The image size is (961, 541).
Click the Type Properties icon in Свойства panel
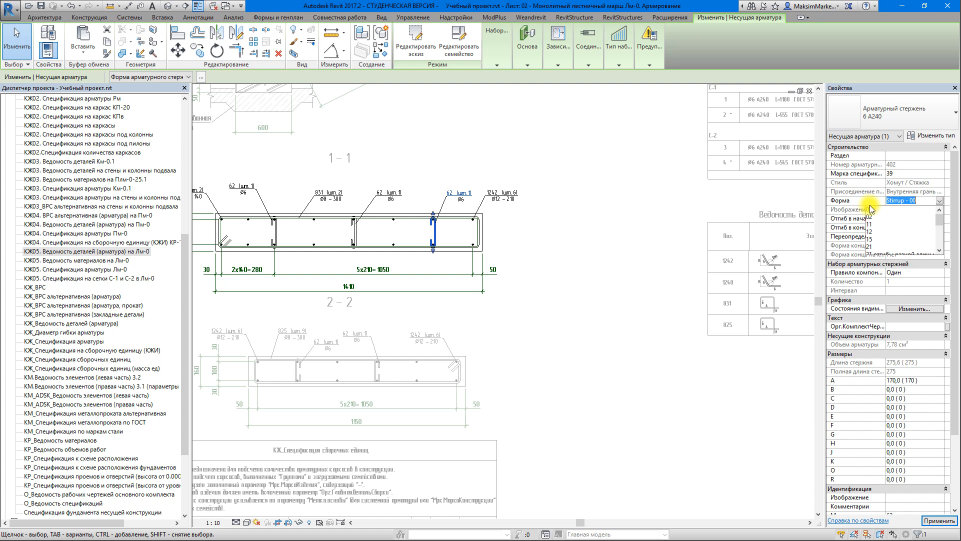coord(48,32)
